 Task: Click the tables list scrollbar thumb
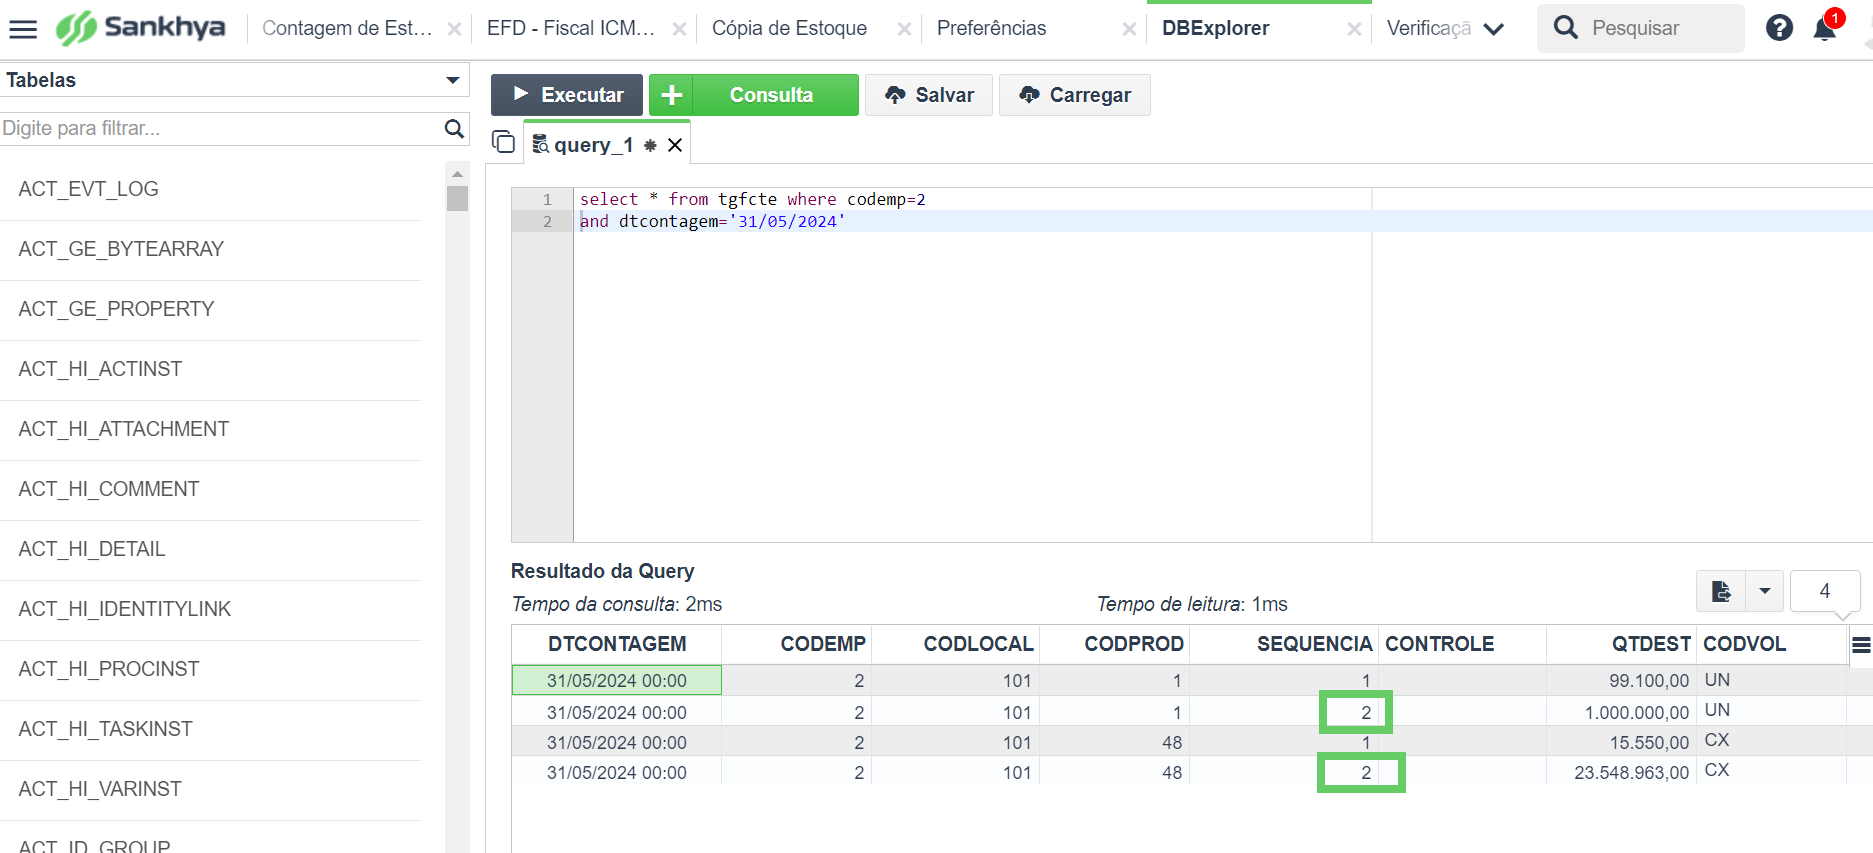[457, 198]
